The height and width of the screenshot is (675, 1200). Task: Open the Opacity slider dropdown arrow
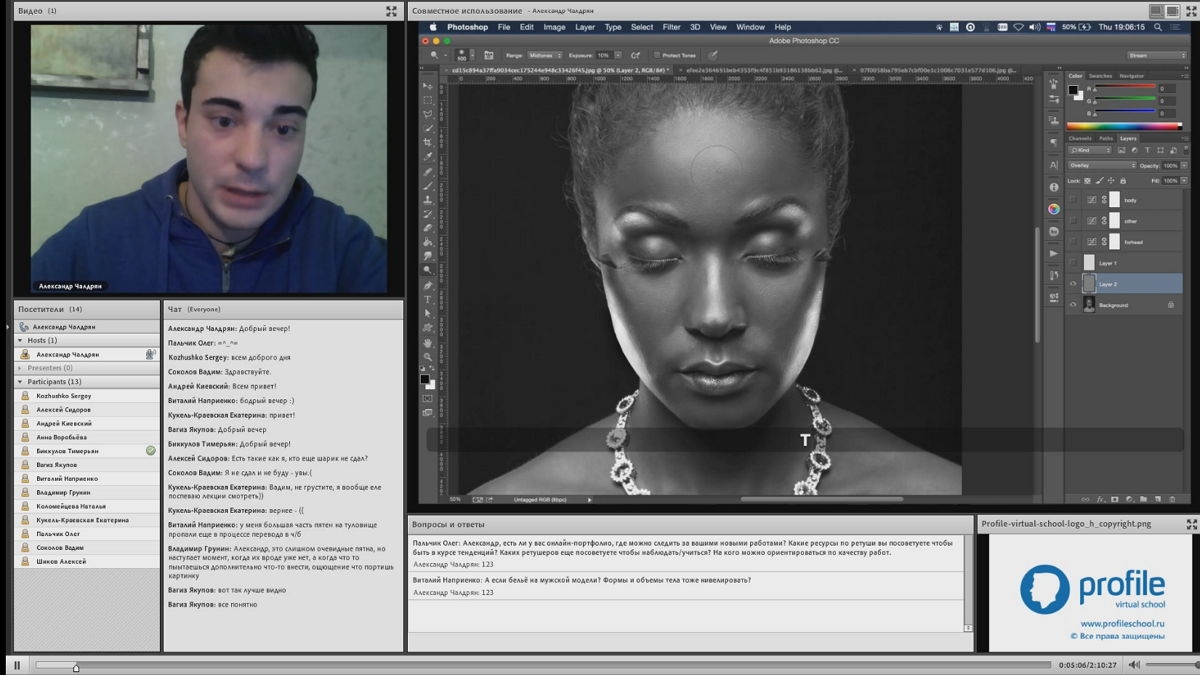(x=1184, y=165)
